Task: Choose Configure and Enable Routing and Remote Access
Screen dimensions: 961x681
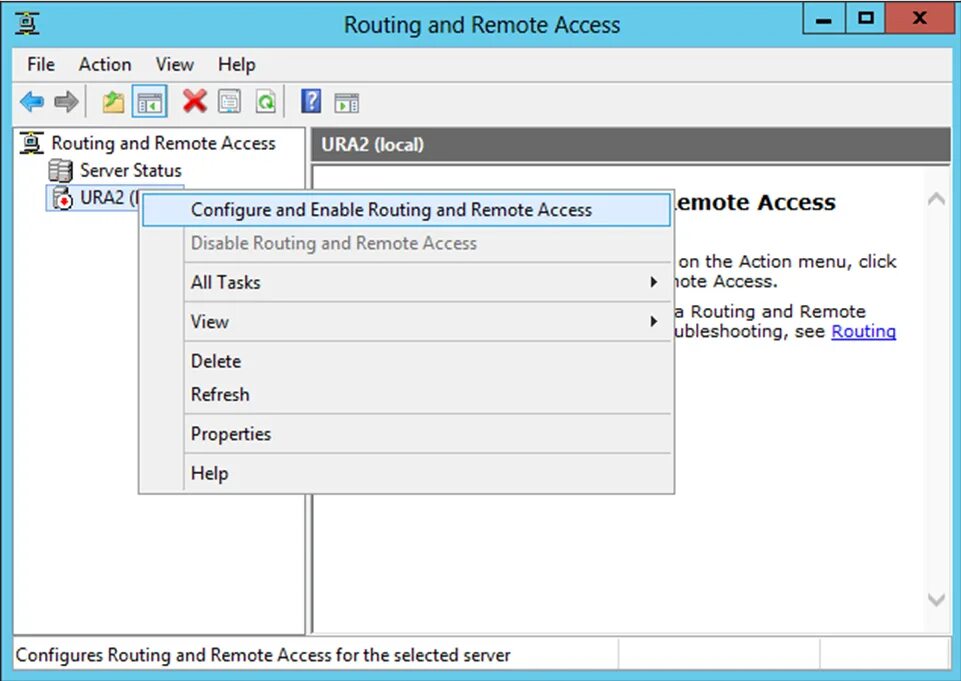Action: (x=406, y=210)
